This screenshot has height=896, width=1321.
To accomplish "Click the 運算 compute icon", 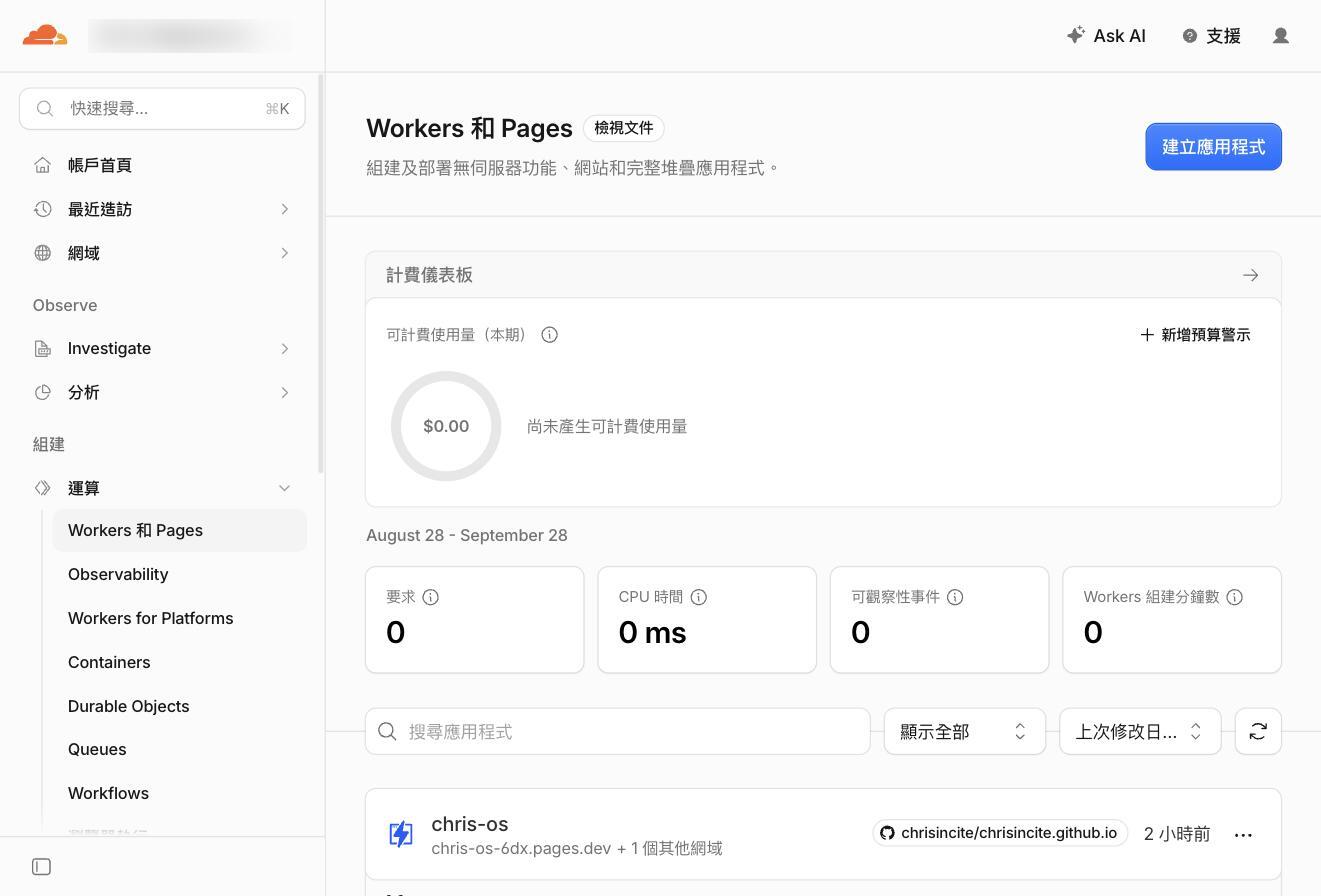I will (x=42, y=488).
